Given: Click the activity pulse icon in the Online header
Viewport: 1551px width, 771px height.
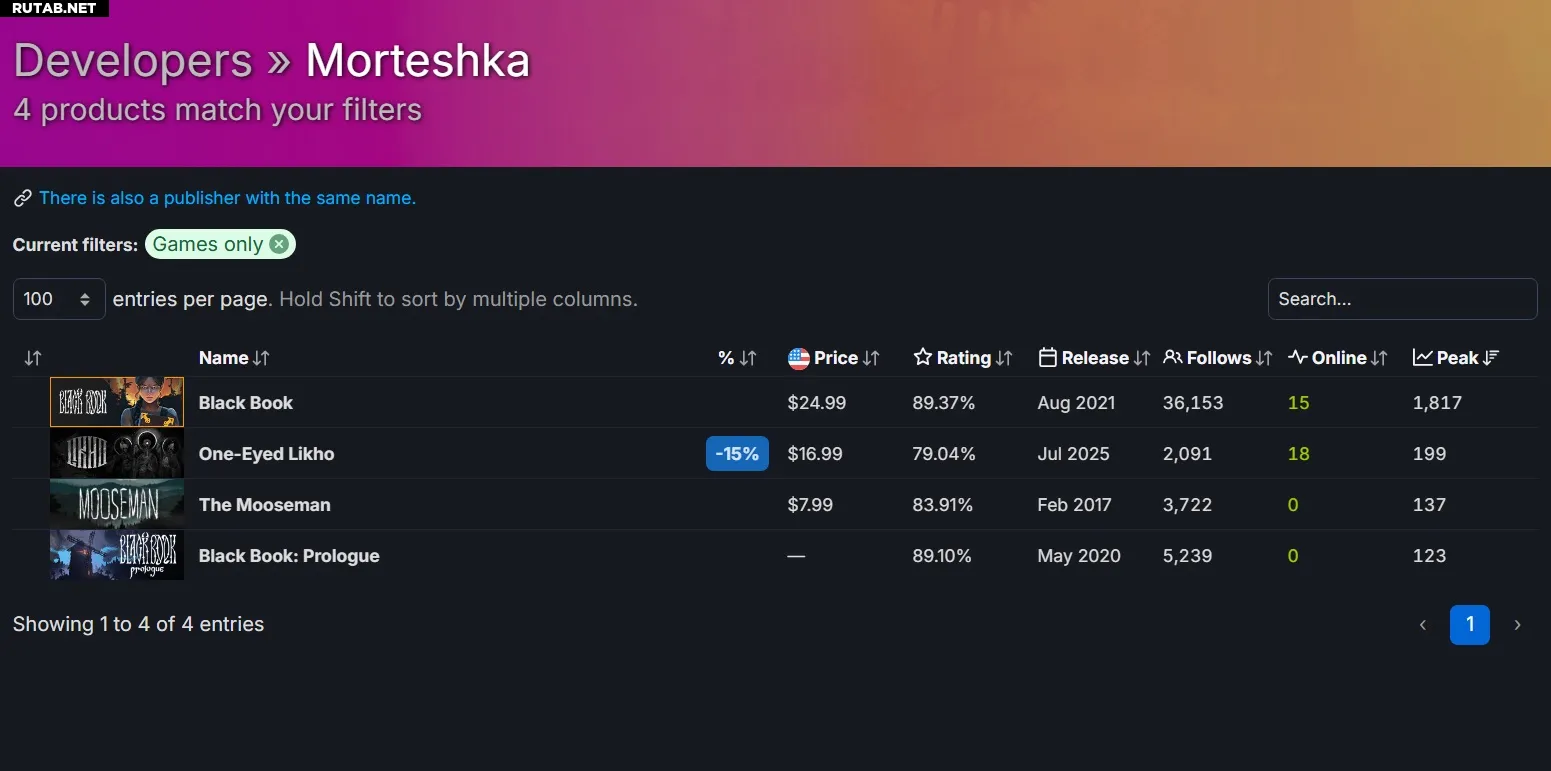Looking at the screenshot, I should pos(1298,358).
